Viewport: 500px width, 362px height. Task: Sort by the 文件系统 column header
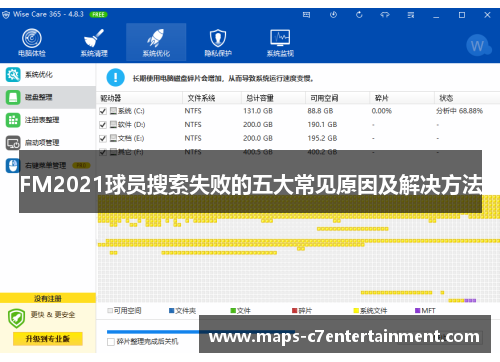[212, 98]
